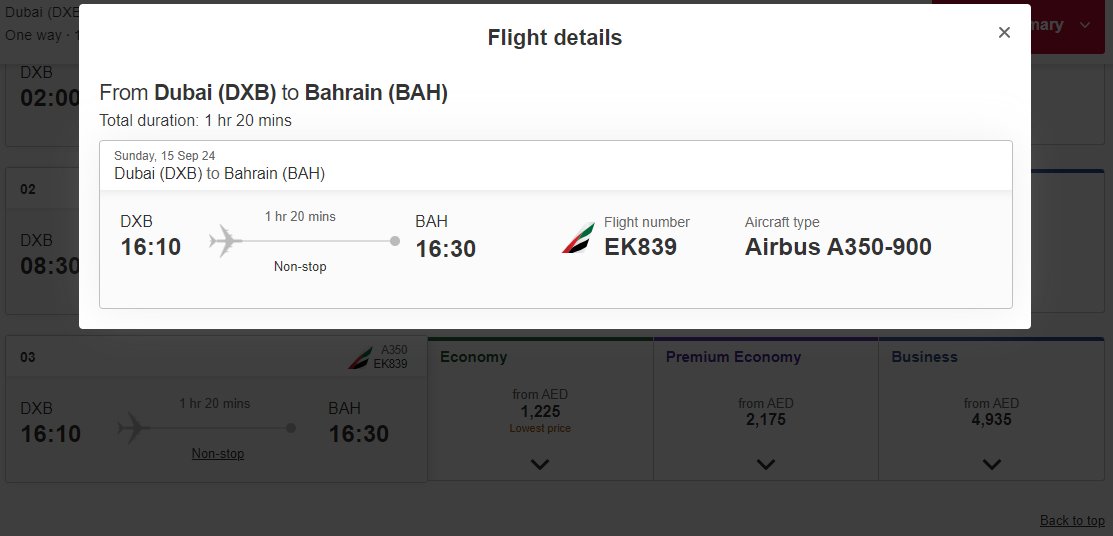Open the Non-stop link for flight 03
Screen dimensions: 1113x536
click(218, 454)
